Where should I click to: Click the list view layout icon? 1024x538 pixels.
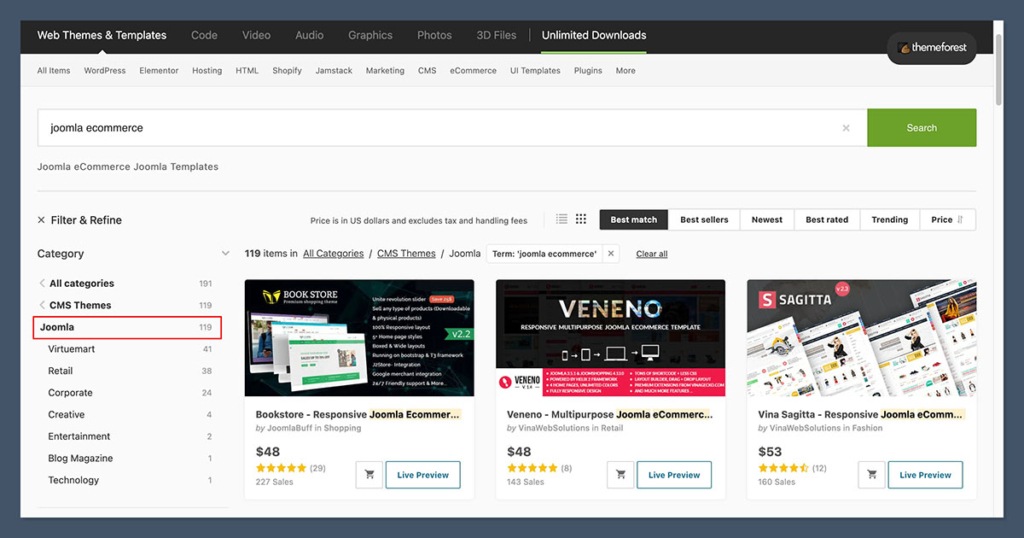(x=562, y=219)
